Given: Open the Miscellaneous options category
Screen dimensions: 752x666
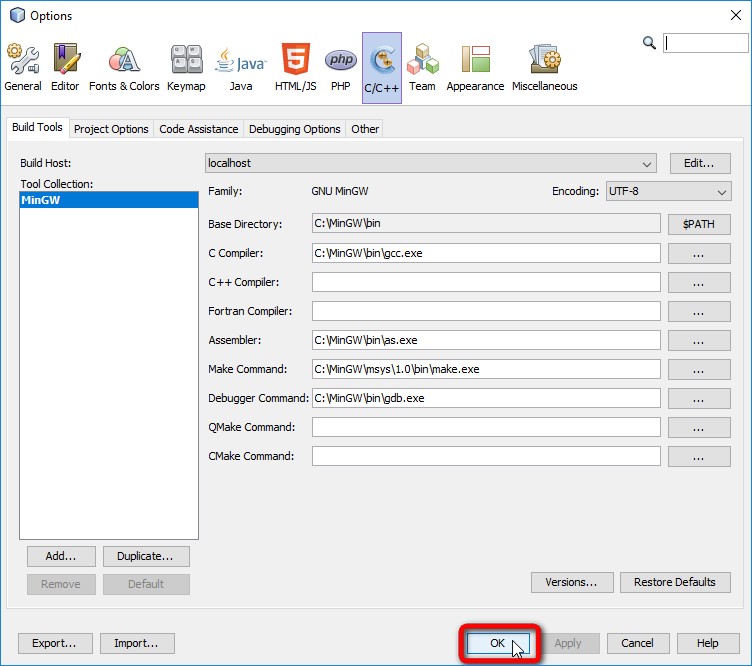Looking at the screenshot, I should [x=544, y=68].
